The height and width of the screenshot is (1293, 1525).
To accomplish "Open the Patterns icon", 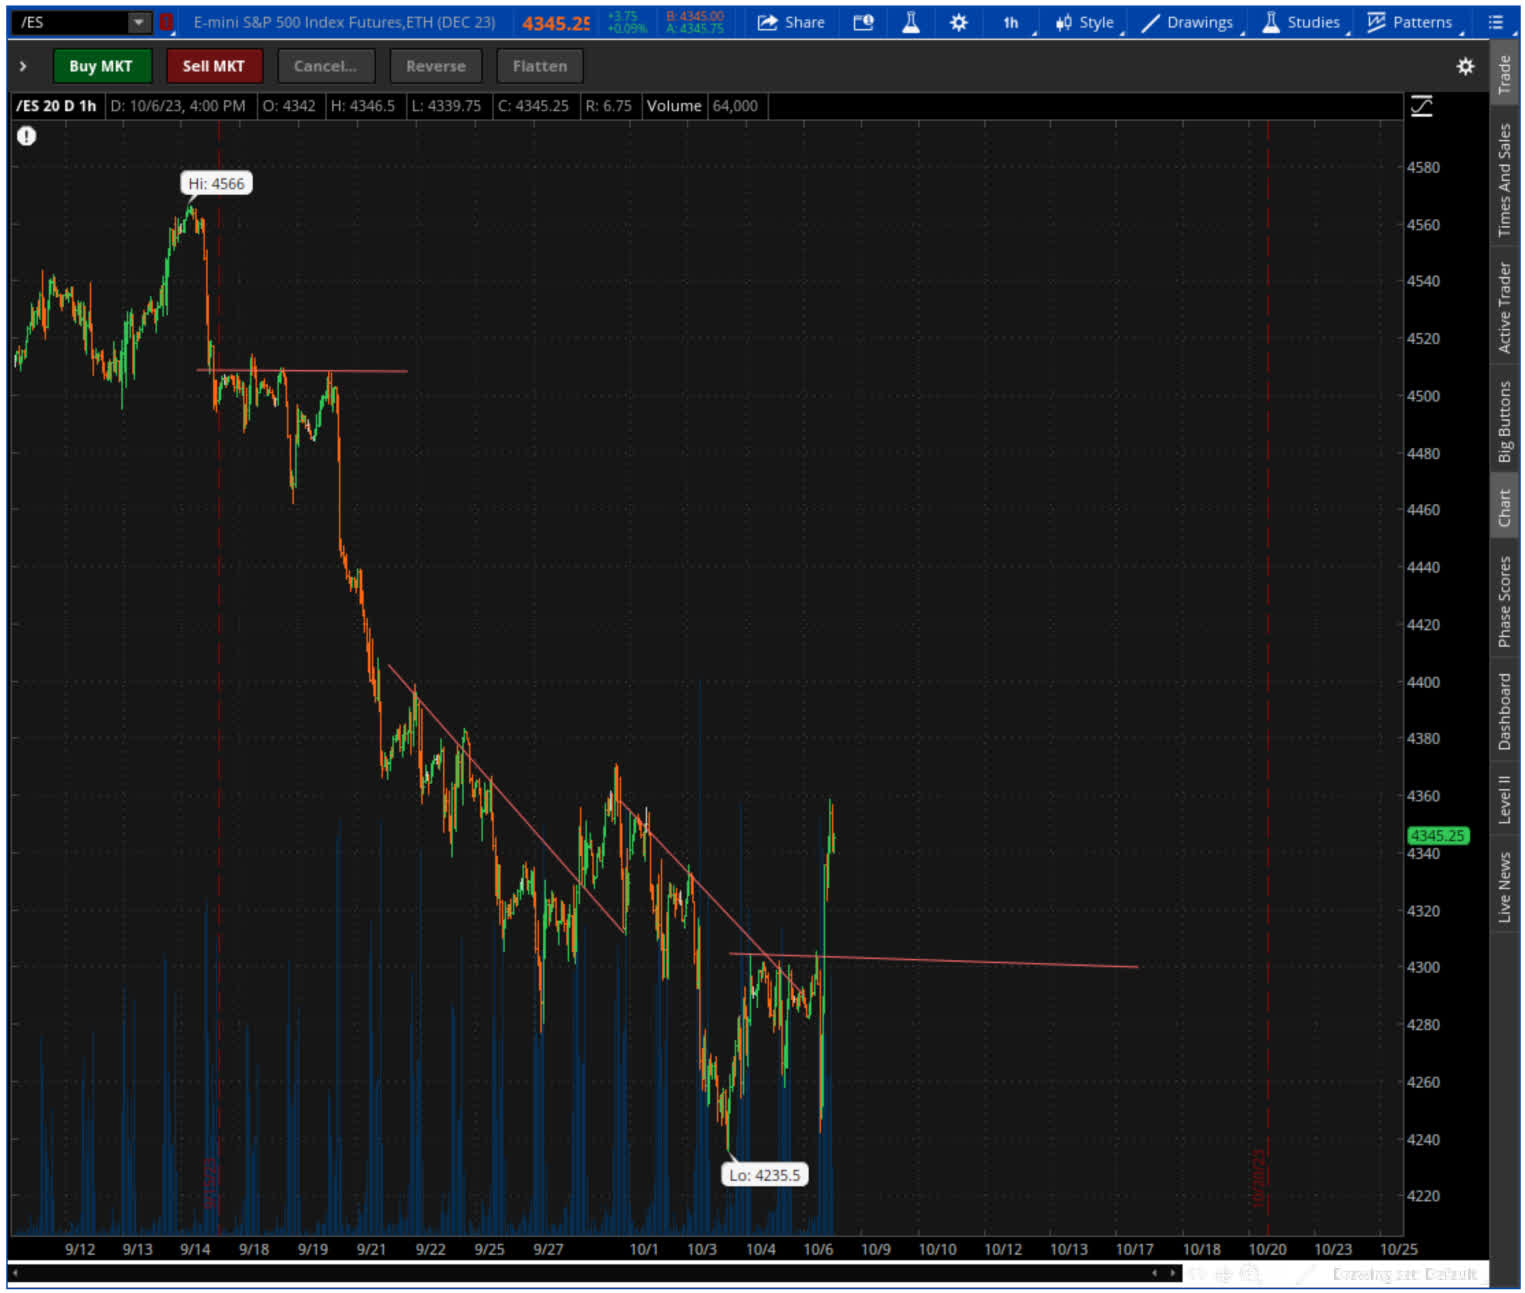I will coord(1378,22).
